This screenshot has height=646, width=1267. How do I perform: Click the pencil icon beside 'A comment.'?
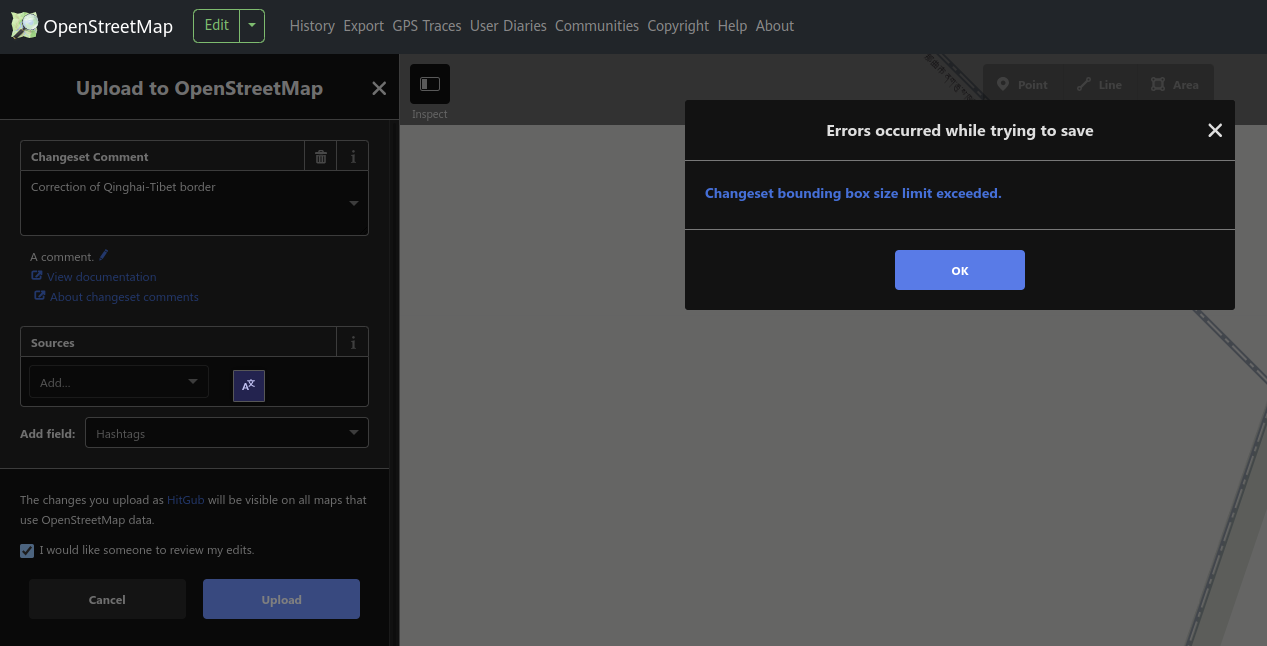point(104,256)
